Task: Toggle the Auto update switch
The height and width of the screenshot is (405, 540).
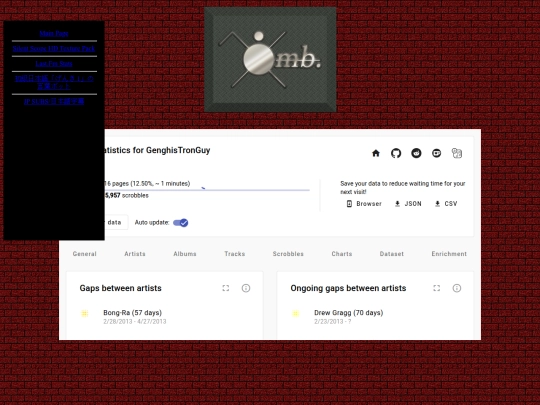Action: (180, 223)
